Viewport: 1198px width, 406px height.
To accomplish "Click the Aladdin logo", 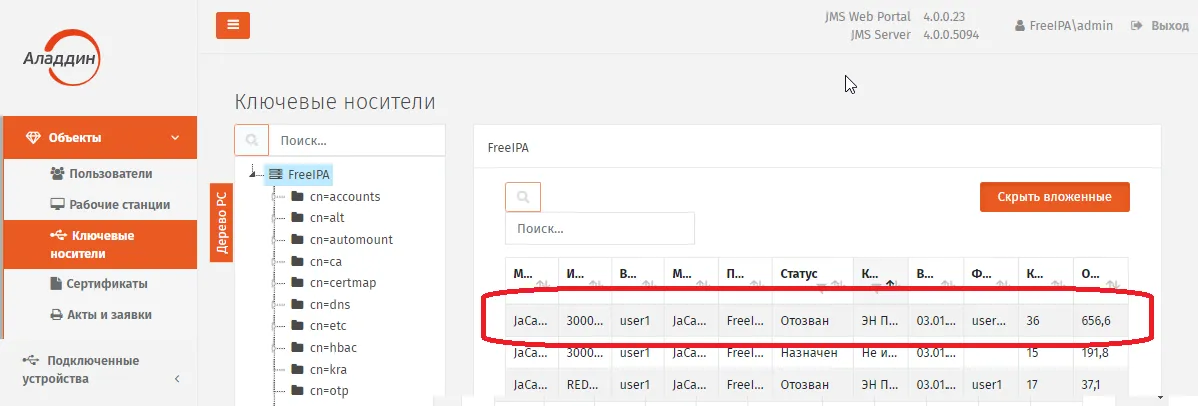I will point(61,59).
